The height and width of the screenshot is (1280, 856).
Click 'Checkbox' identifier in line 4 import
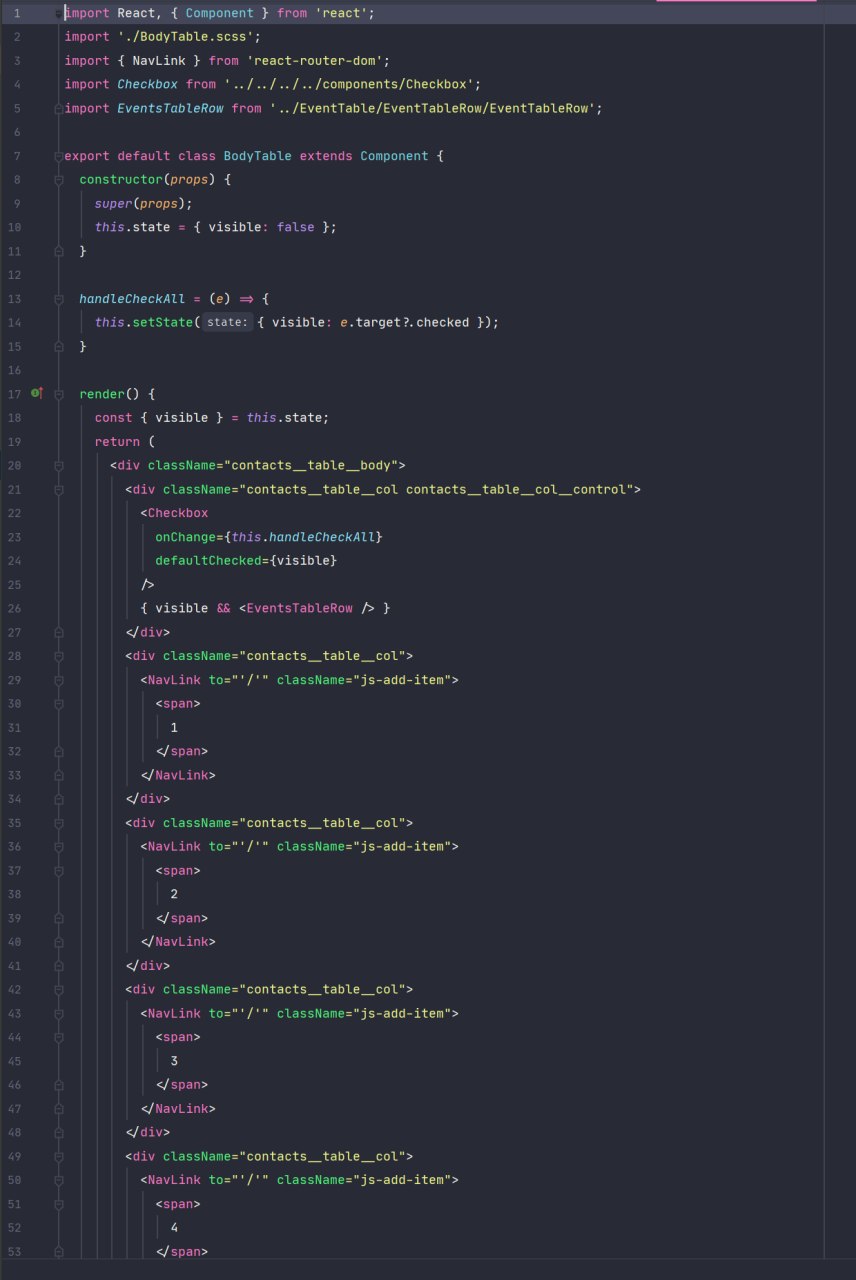148,85
